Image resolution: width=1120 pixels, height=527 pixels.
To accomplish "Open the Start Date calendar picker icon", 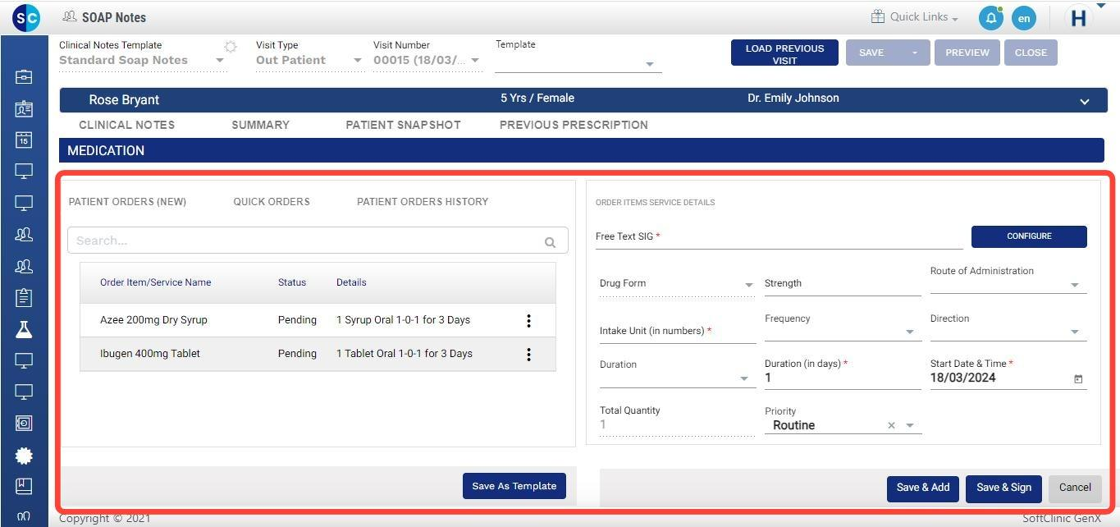I will pos(1078,379).
